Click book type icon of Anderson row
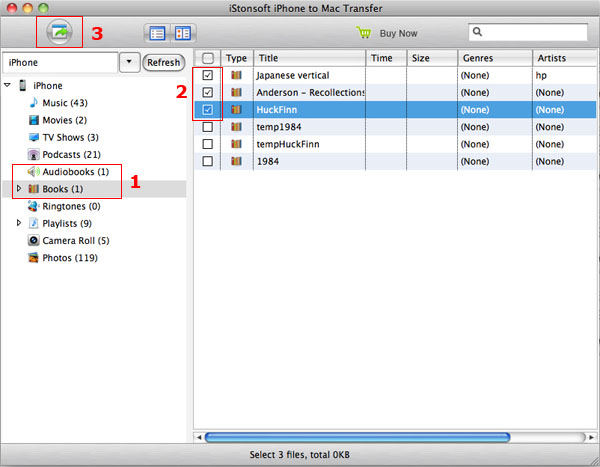The image size is (600, 467). coord(236,92)
